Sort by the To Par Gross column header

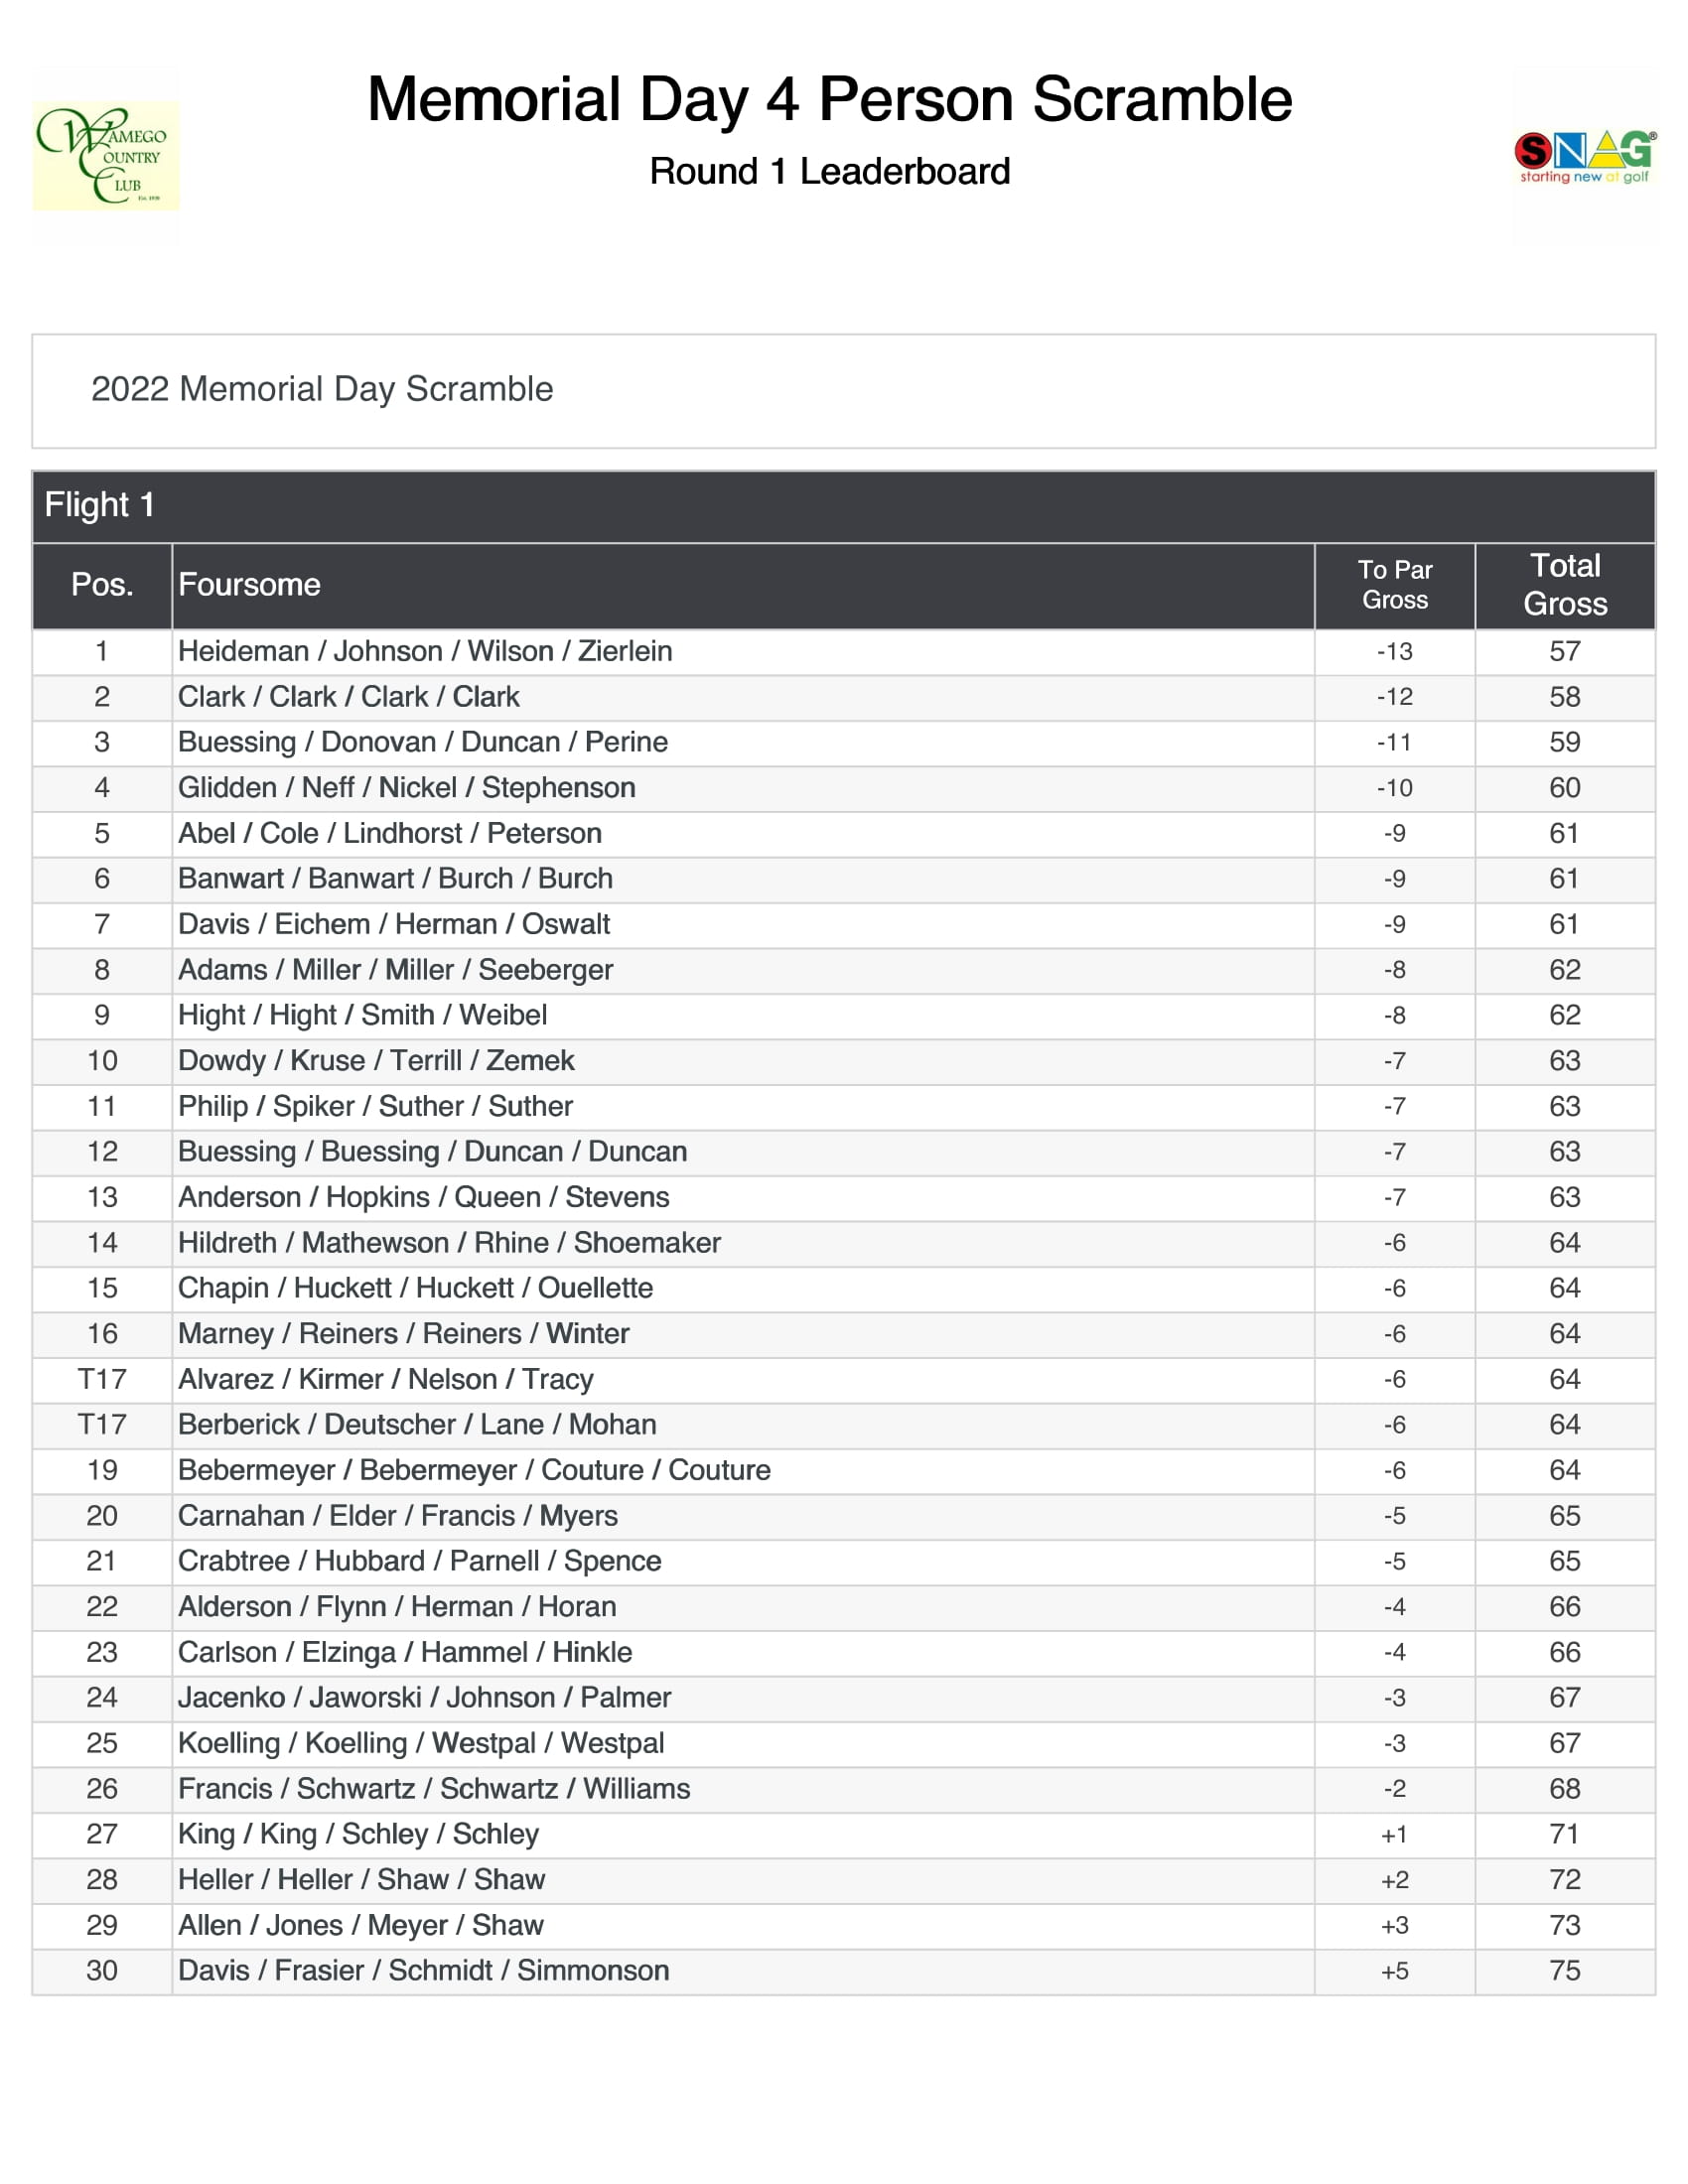click(1394, 585)
